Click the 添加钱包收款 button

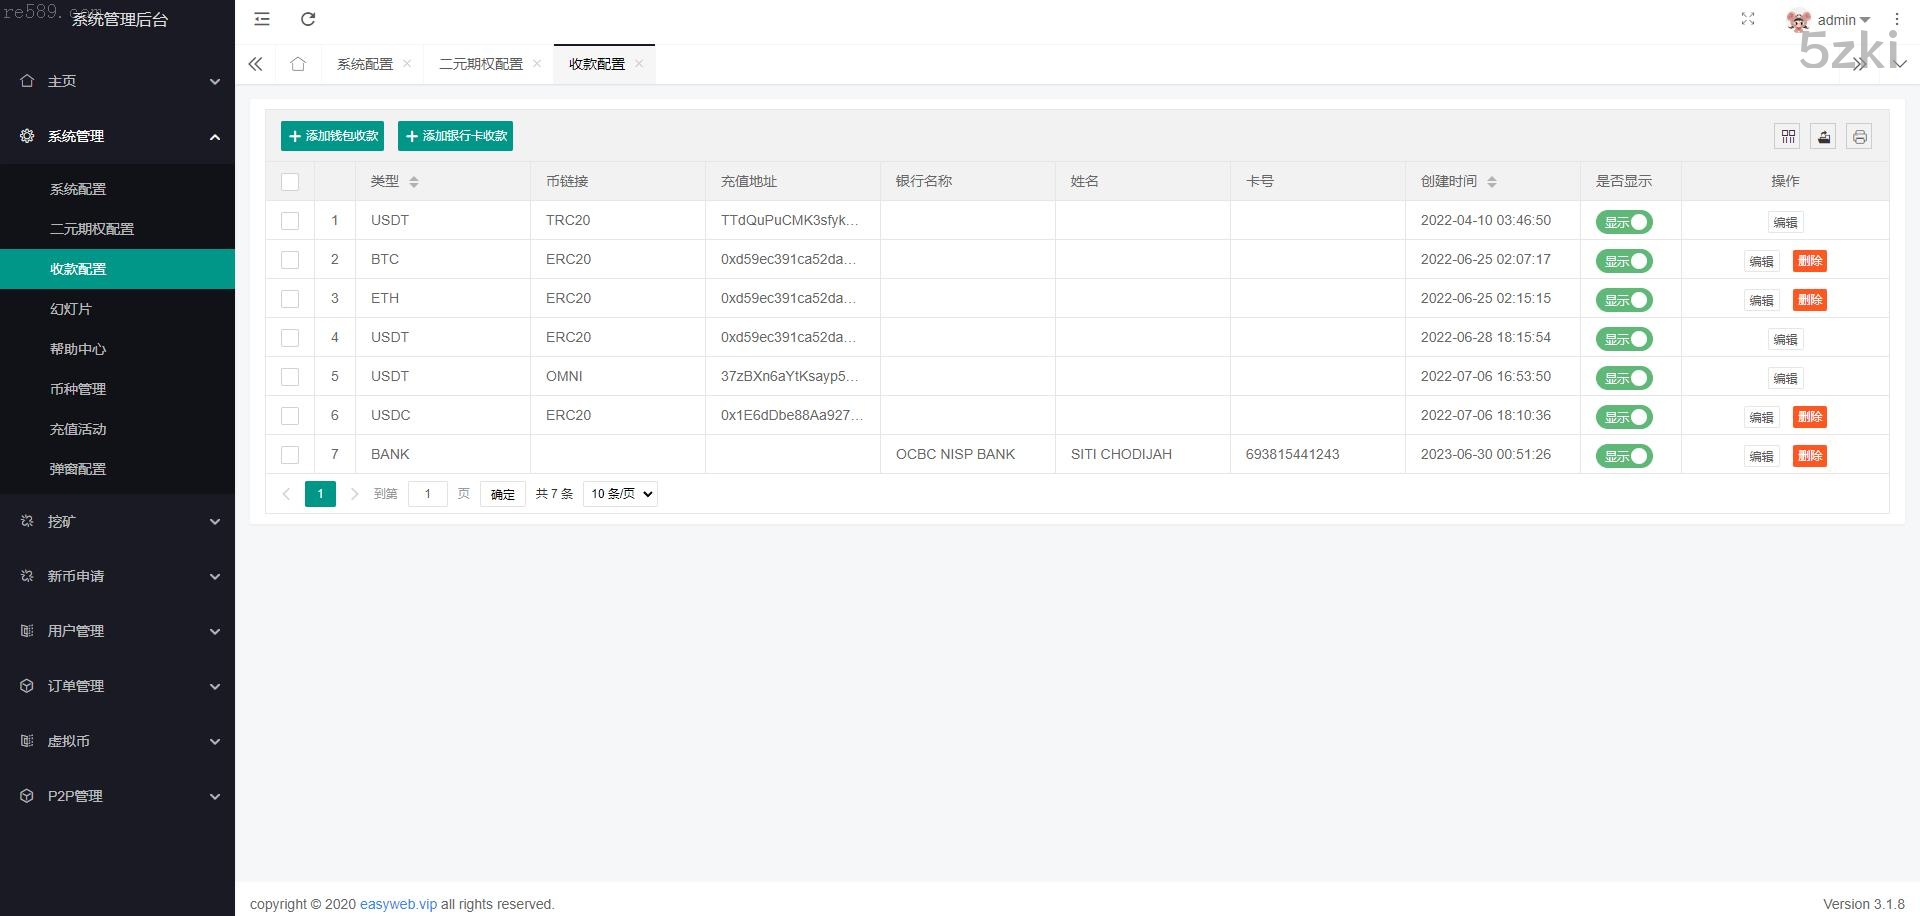click(332, 136)
